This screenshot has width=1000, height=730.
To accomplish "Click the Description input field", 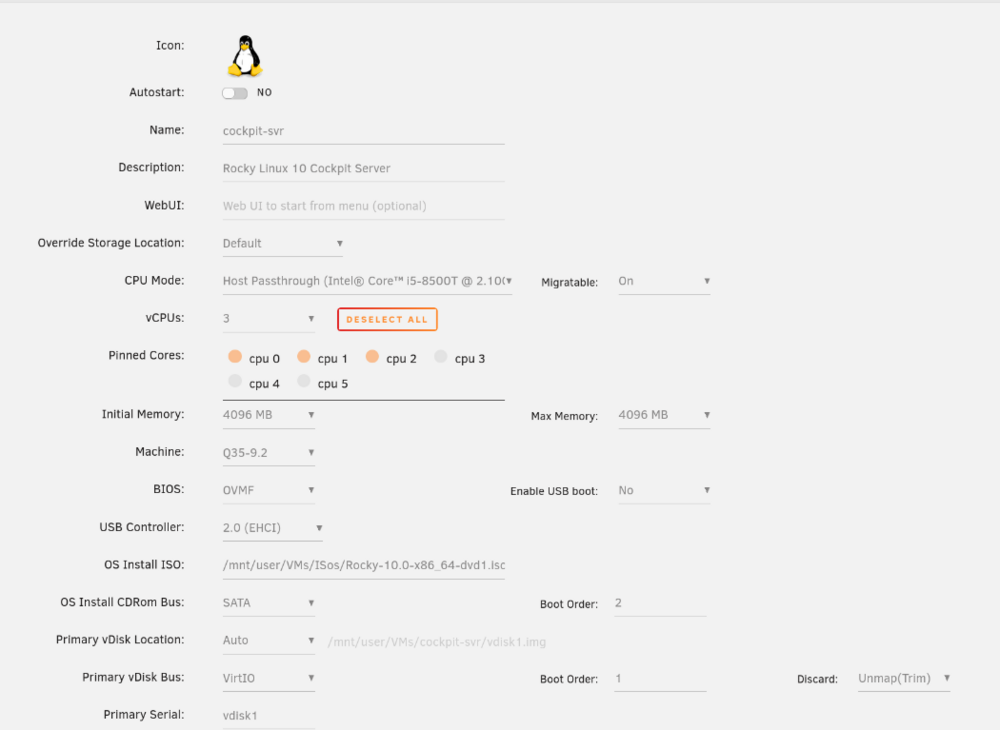I will pyautogui.click(x=364, y=169).
